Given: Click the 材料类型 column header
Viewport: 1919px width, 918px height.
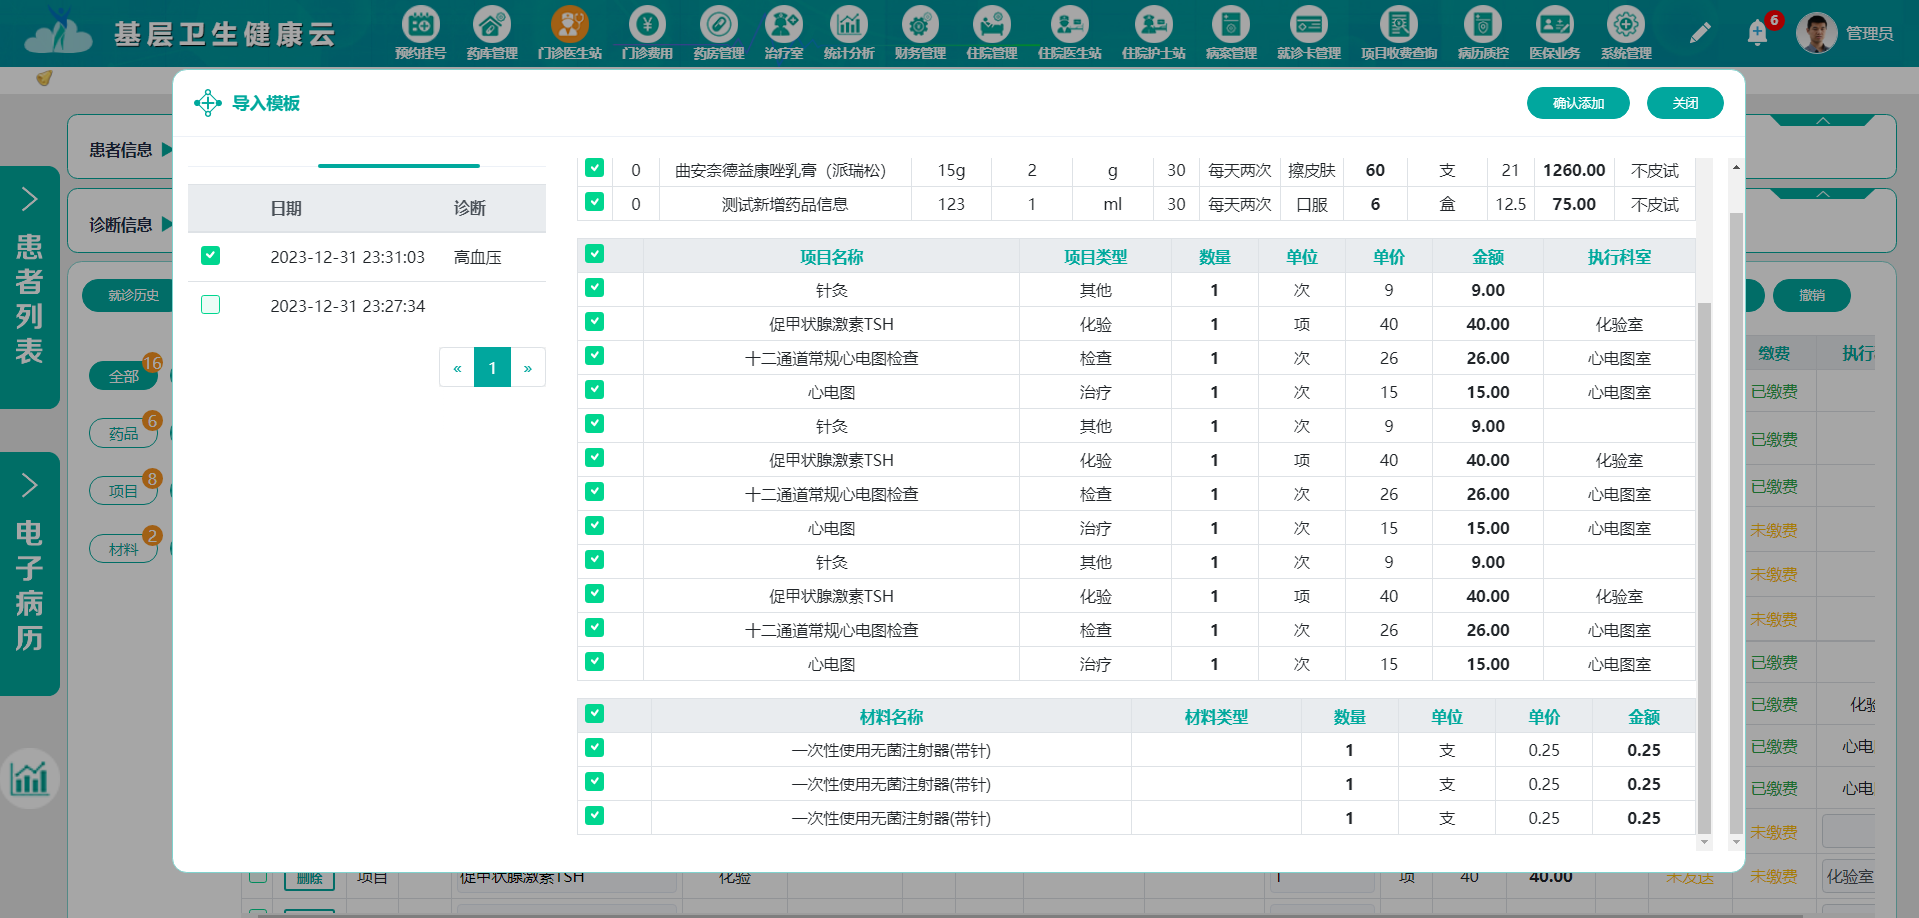Looking at the screenshot, I should (1216, 717).
